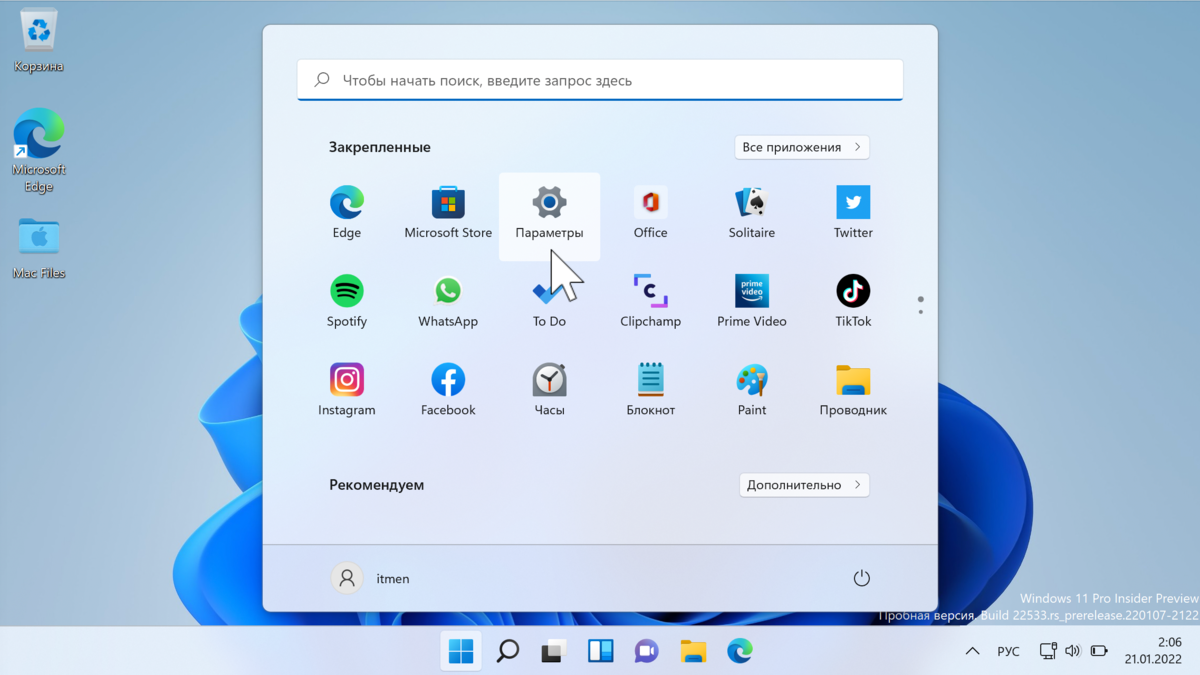The height and width of the screenshot is (675, 1200).
Task: Open Edge browser from the taskbar
Action: [740, 651]
